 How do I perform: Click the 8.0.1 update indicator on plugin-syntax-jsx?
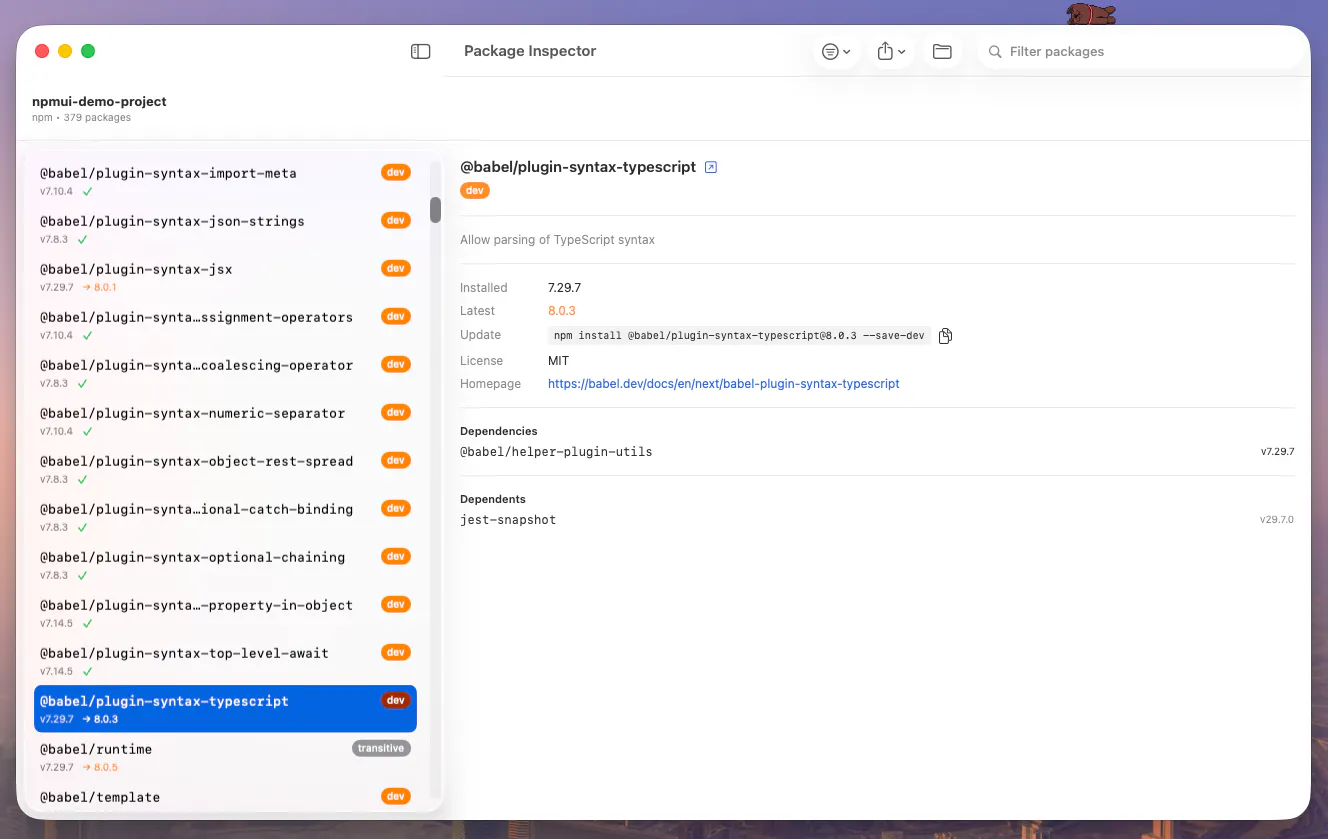[99, 287]
